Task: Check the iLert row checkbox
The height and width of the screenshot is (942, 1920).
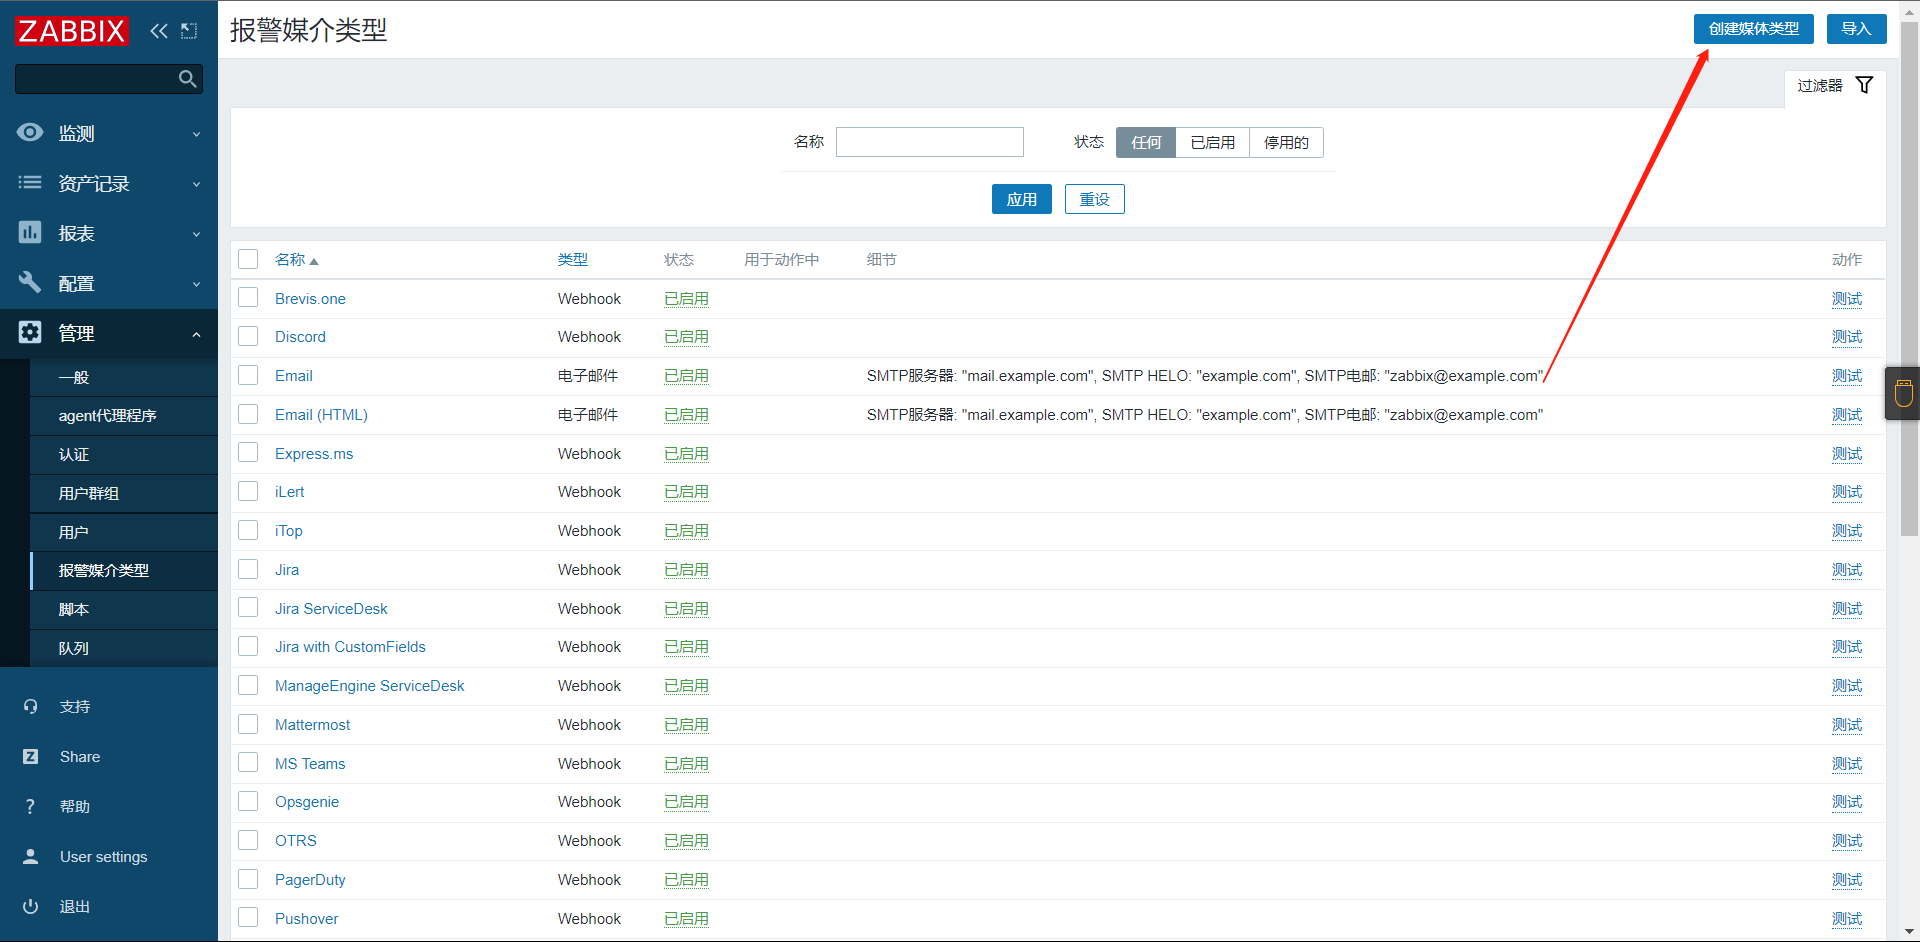Action: [x=248, y=492]
